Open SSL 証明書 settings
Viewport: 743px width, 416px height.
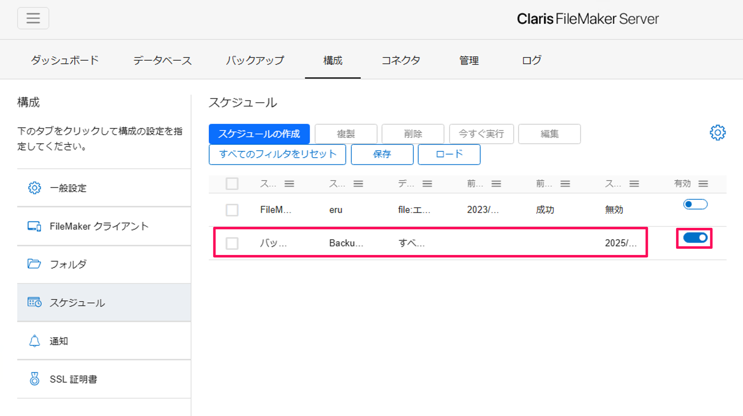104,379
